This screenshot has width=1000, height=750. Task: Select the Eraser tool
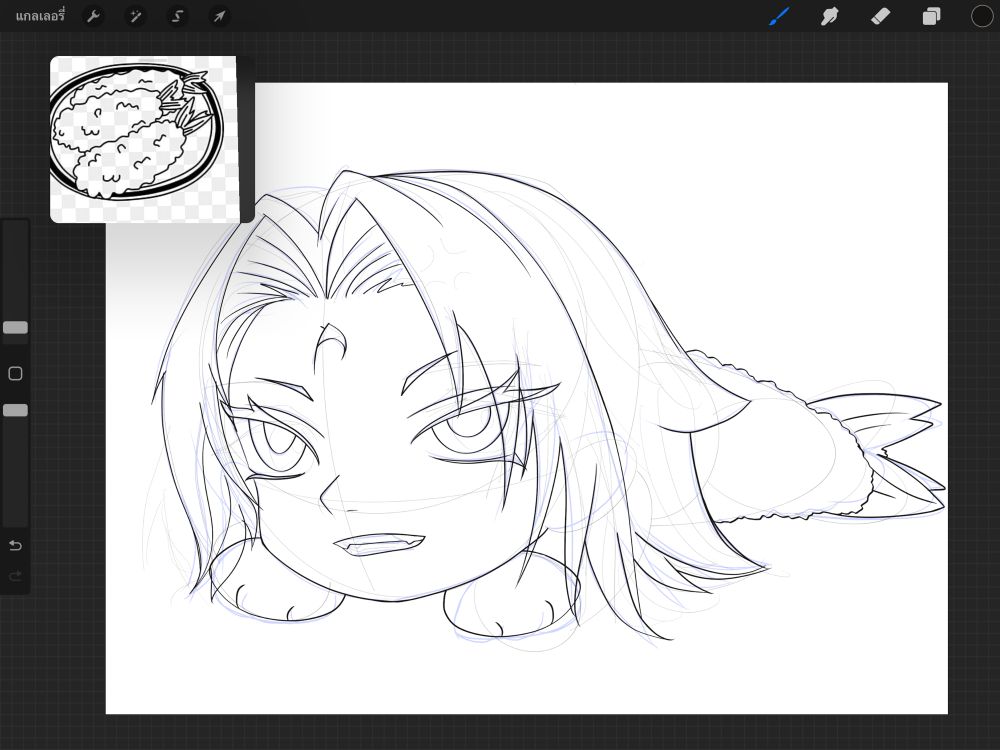coord(880,16)
